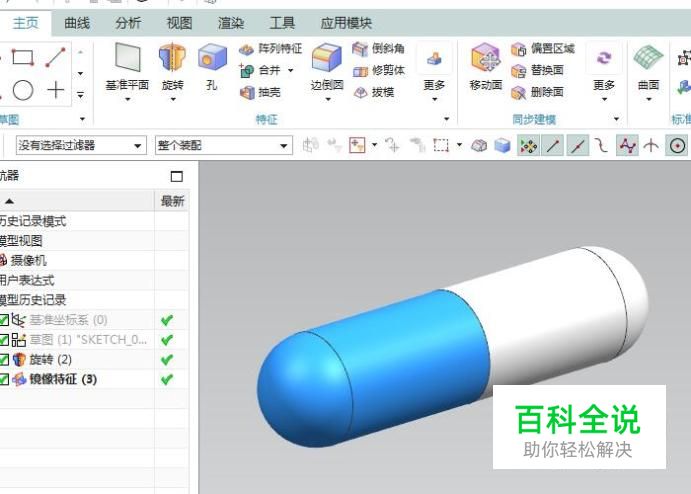Switch to the 视图 tab

[179, 23]
